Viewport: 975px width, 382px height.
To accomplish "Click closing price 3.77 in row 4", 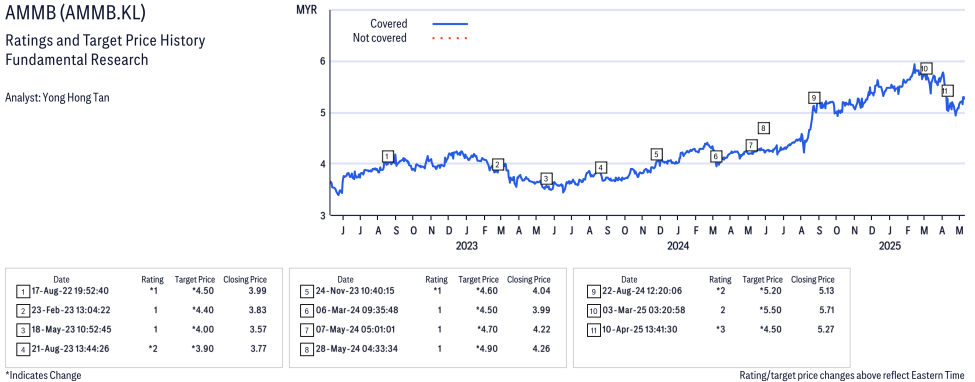I will pos(258,348).
